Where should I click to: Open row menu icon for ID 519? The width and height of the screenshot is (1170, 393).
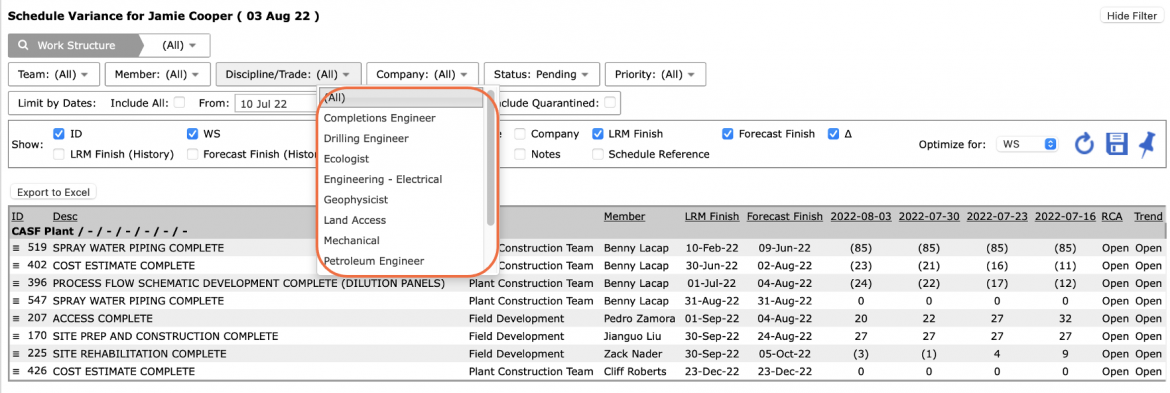point(16,248)
